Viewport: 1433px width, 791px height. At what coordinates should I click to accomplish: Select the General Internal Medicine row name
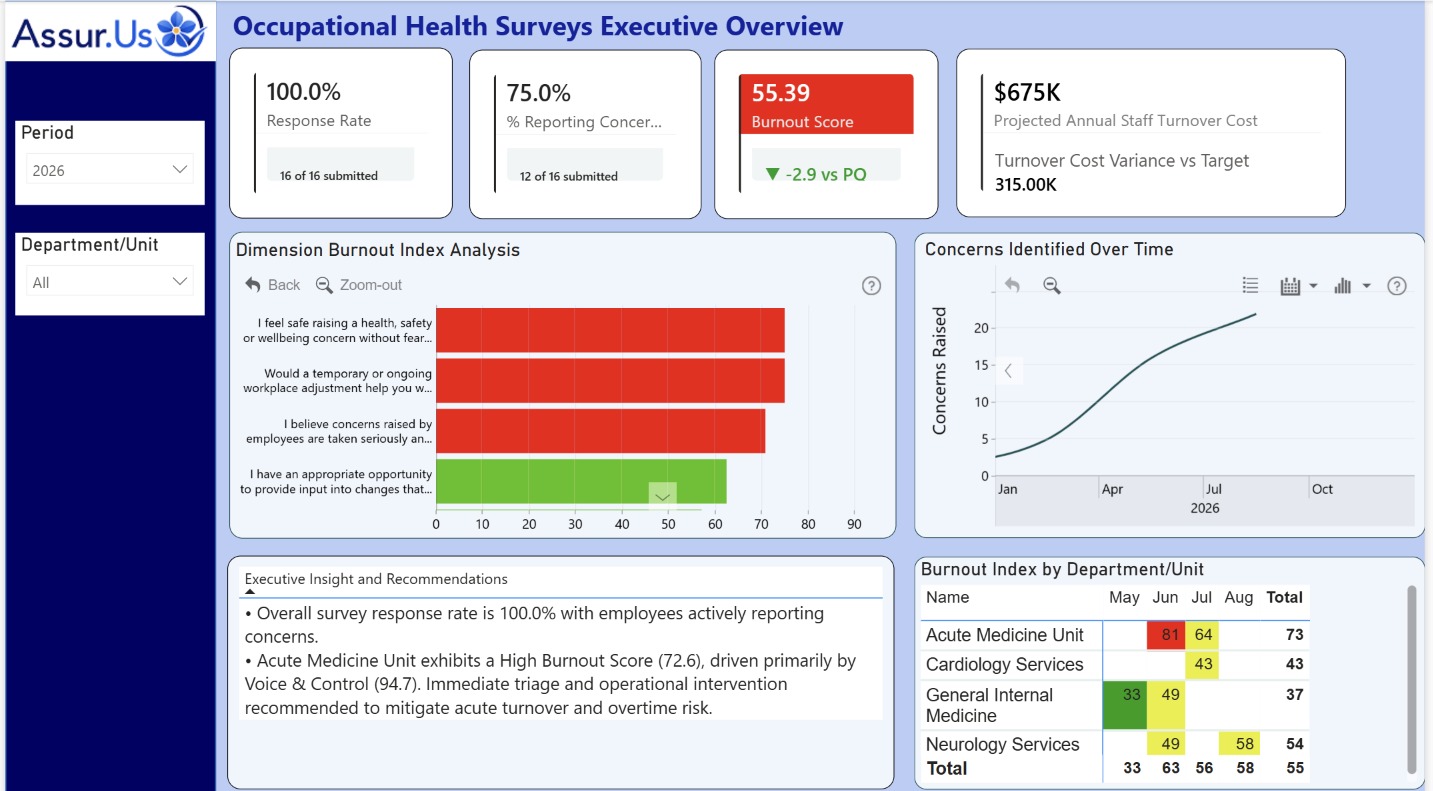coord(990,705)
